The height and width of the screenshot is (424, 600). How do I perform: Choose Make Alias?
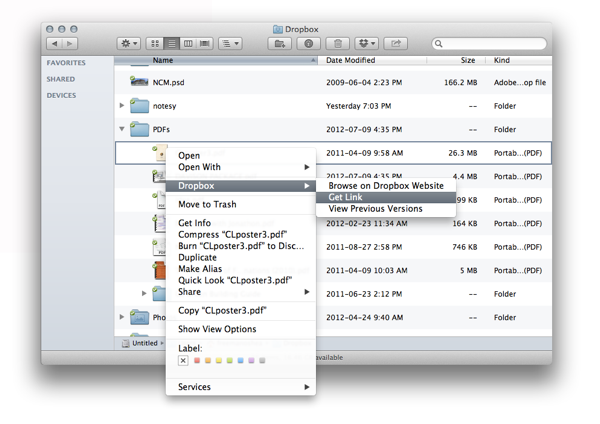click(x=241, y=269)
